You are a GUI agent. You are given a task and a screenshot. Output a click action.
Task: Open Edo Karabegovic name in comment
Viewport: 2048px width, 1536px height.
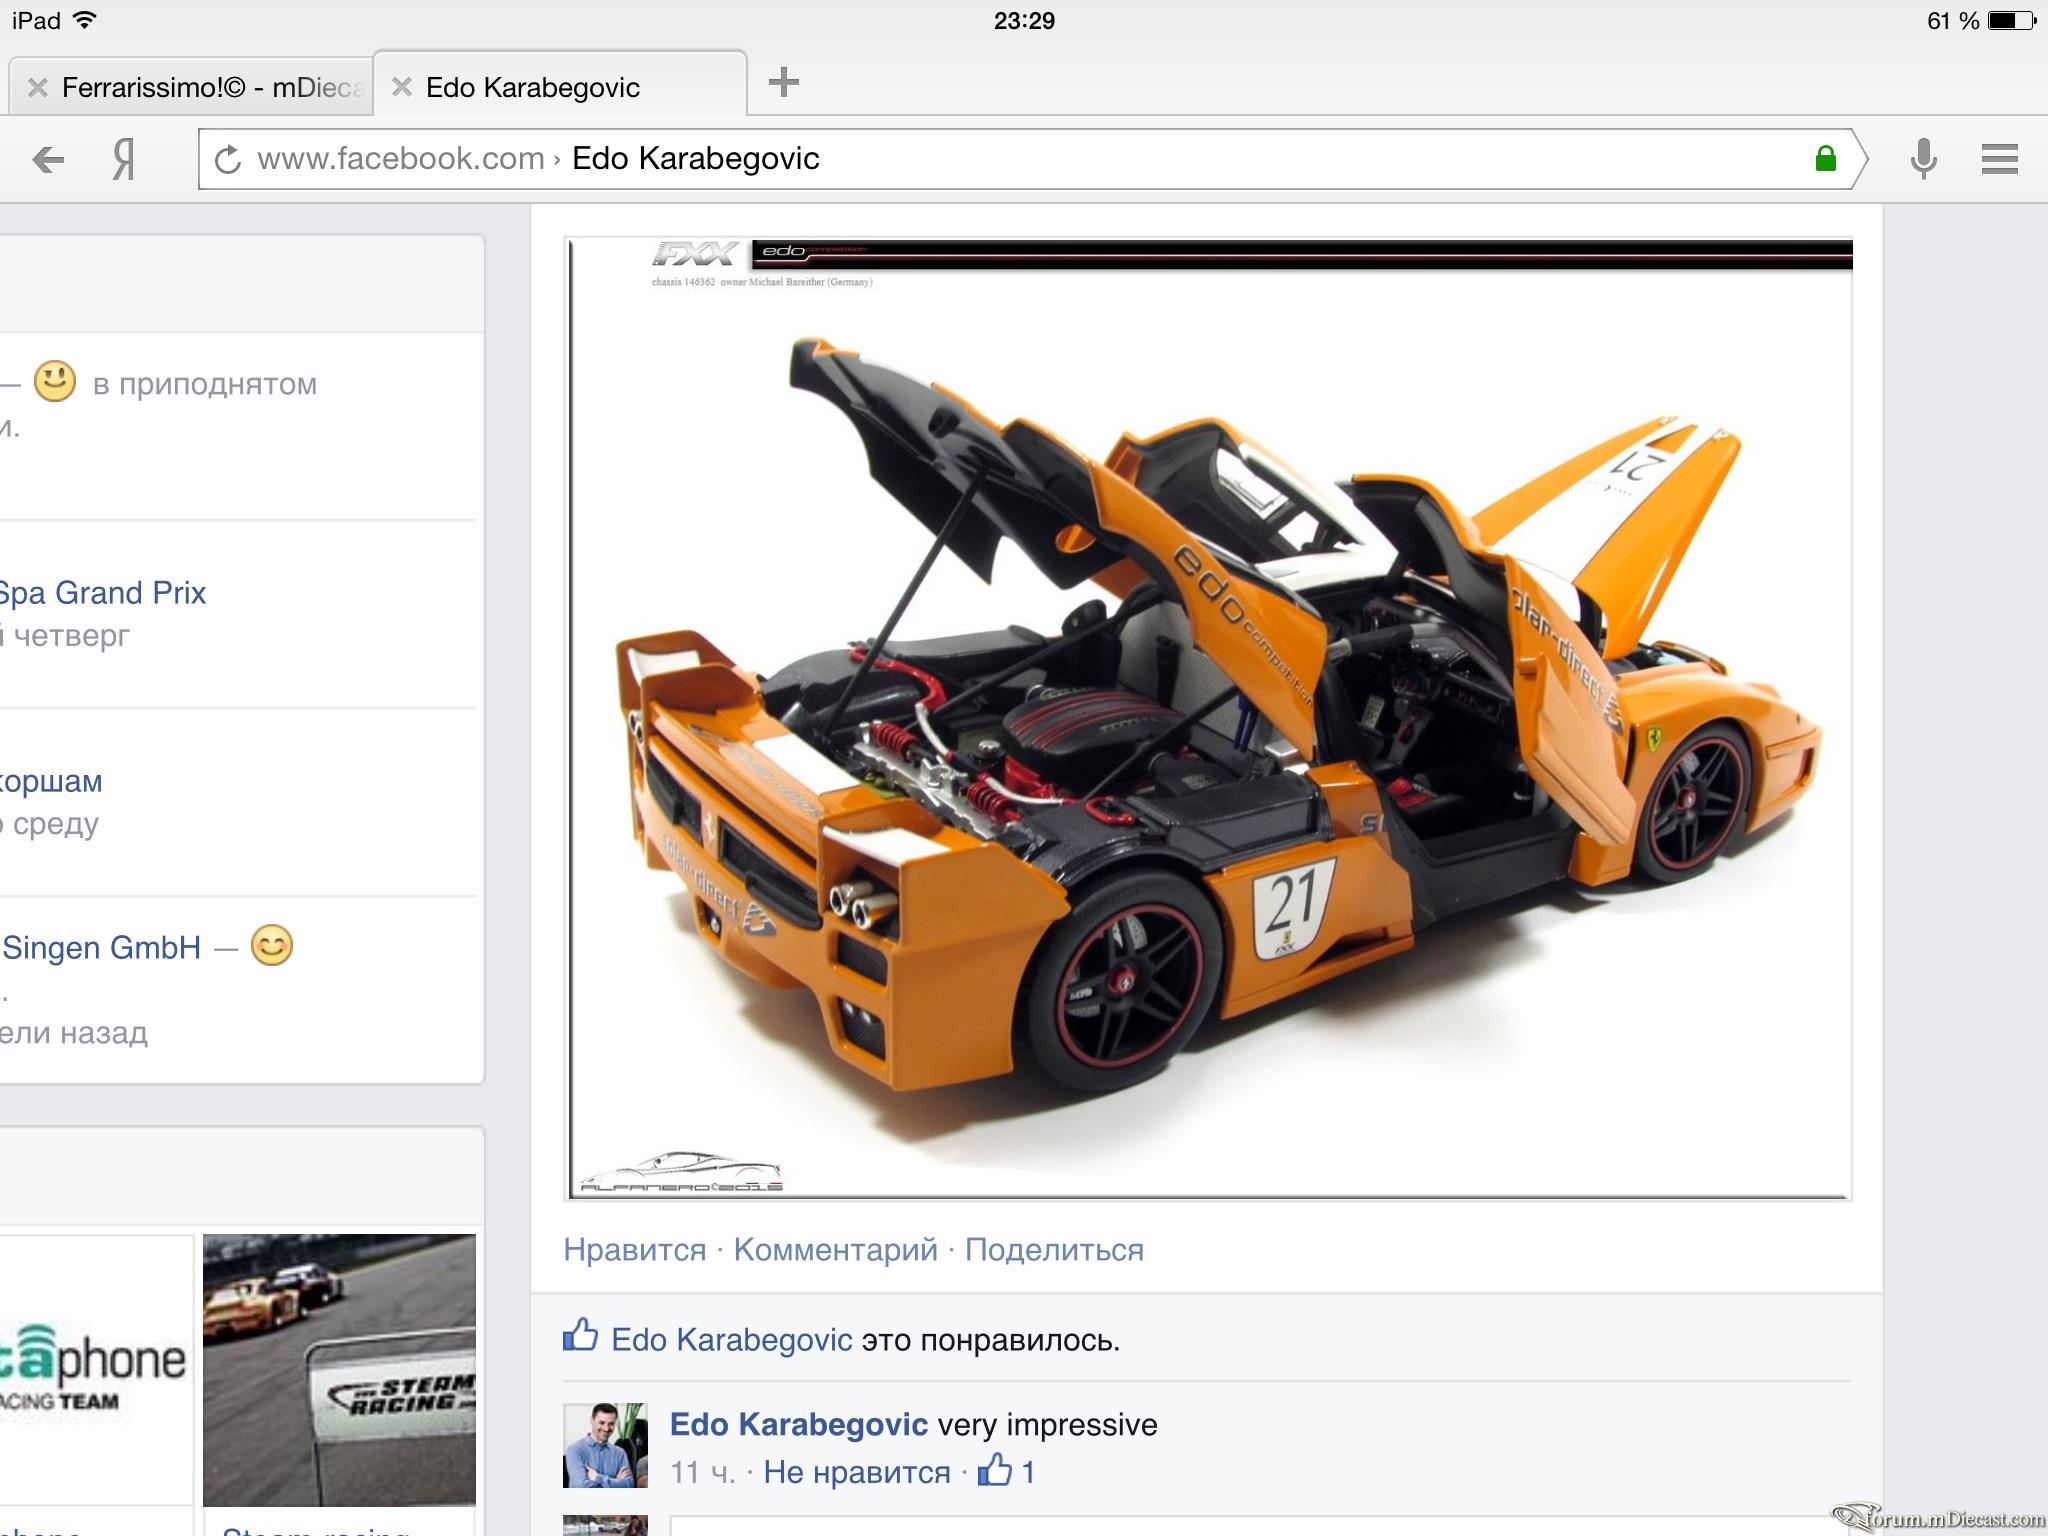[799, 1424]
